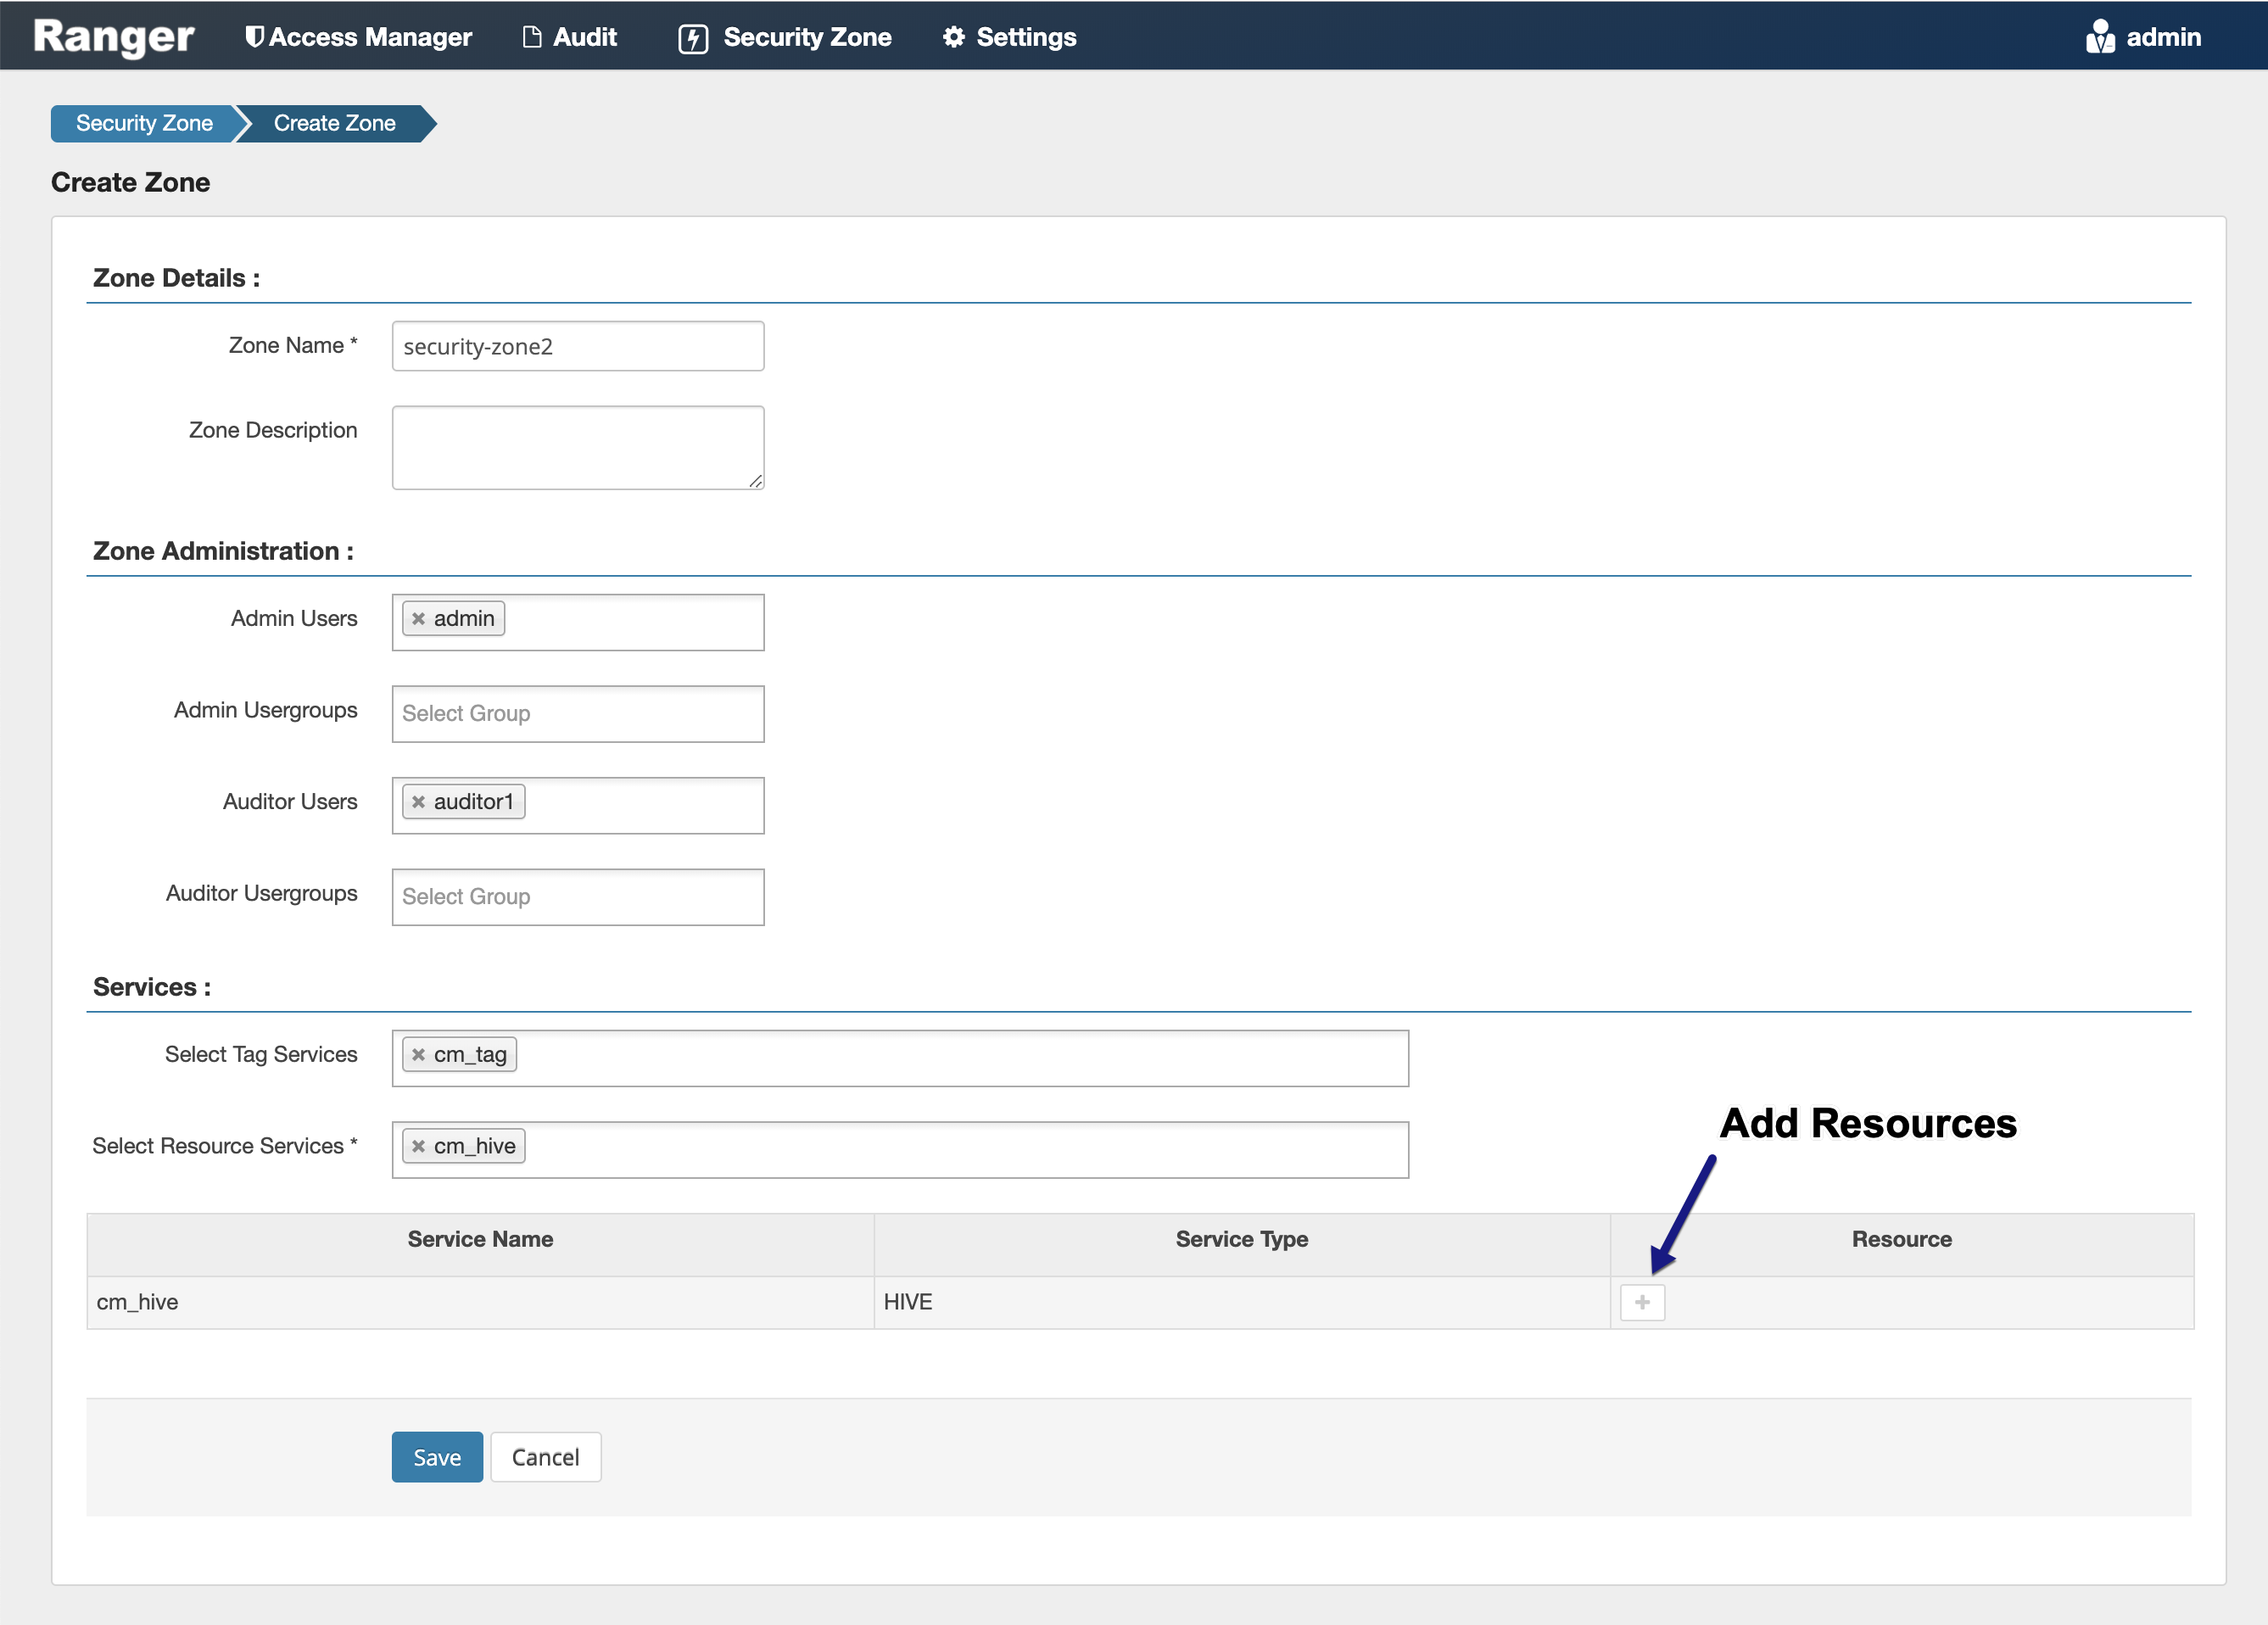Image resolution: width=2268 pixels, height=1625 pixels.
Task: Open the Access Manager menu
Action: pos(358,37)
